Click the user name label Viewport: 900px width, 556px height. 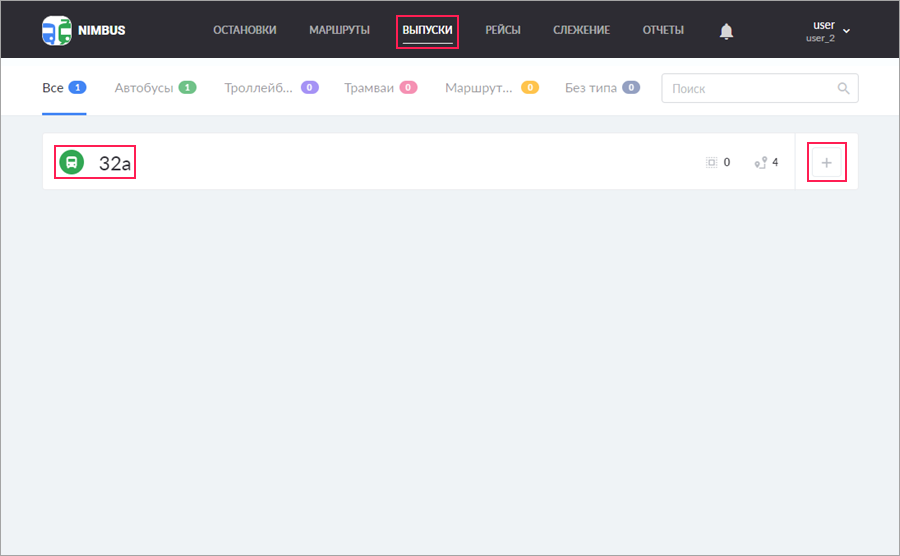(824, 25)
